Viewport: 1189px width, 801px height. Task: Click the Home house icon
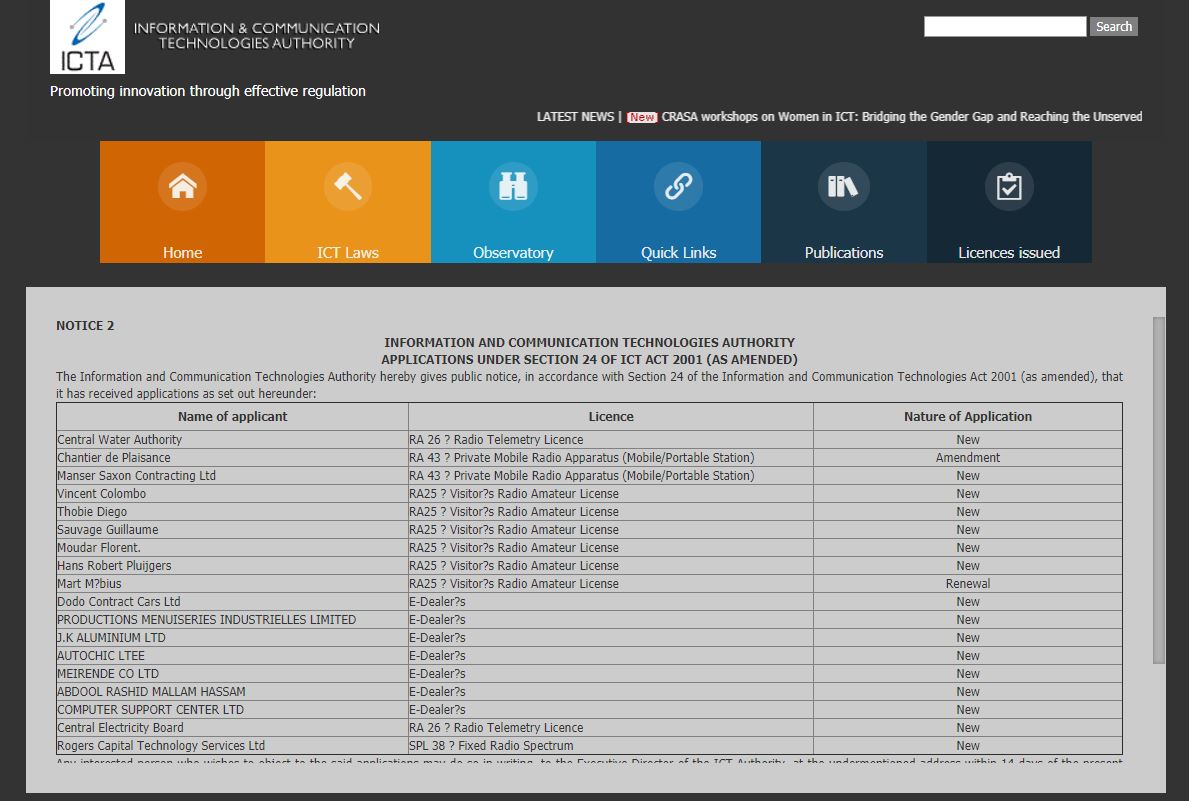coord(183,186)
